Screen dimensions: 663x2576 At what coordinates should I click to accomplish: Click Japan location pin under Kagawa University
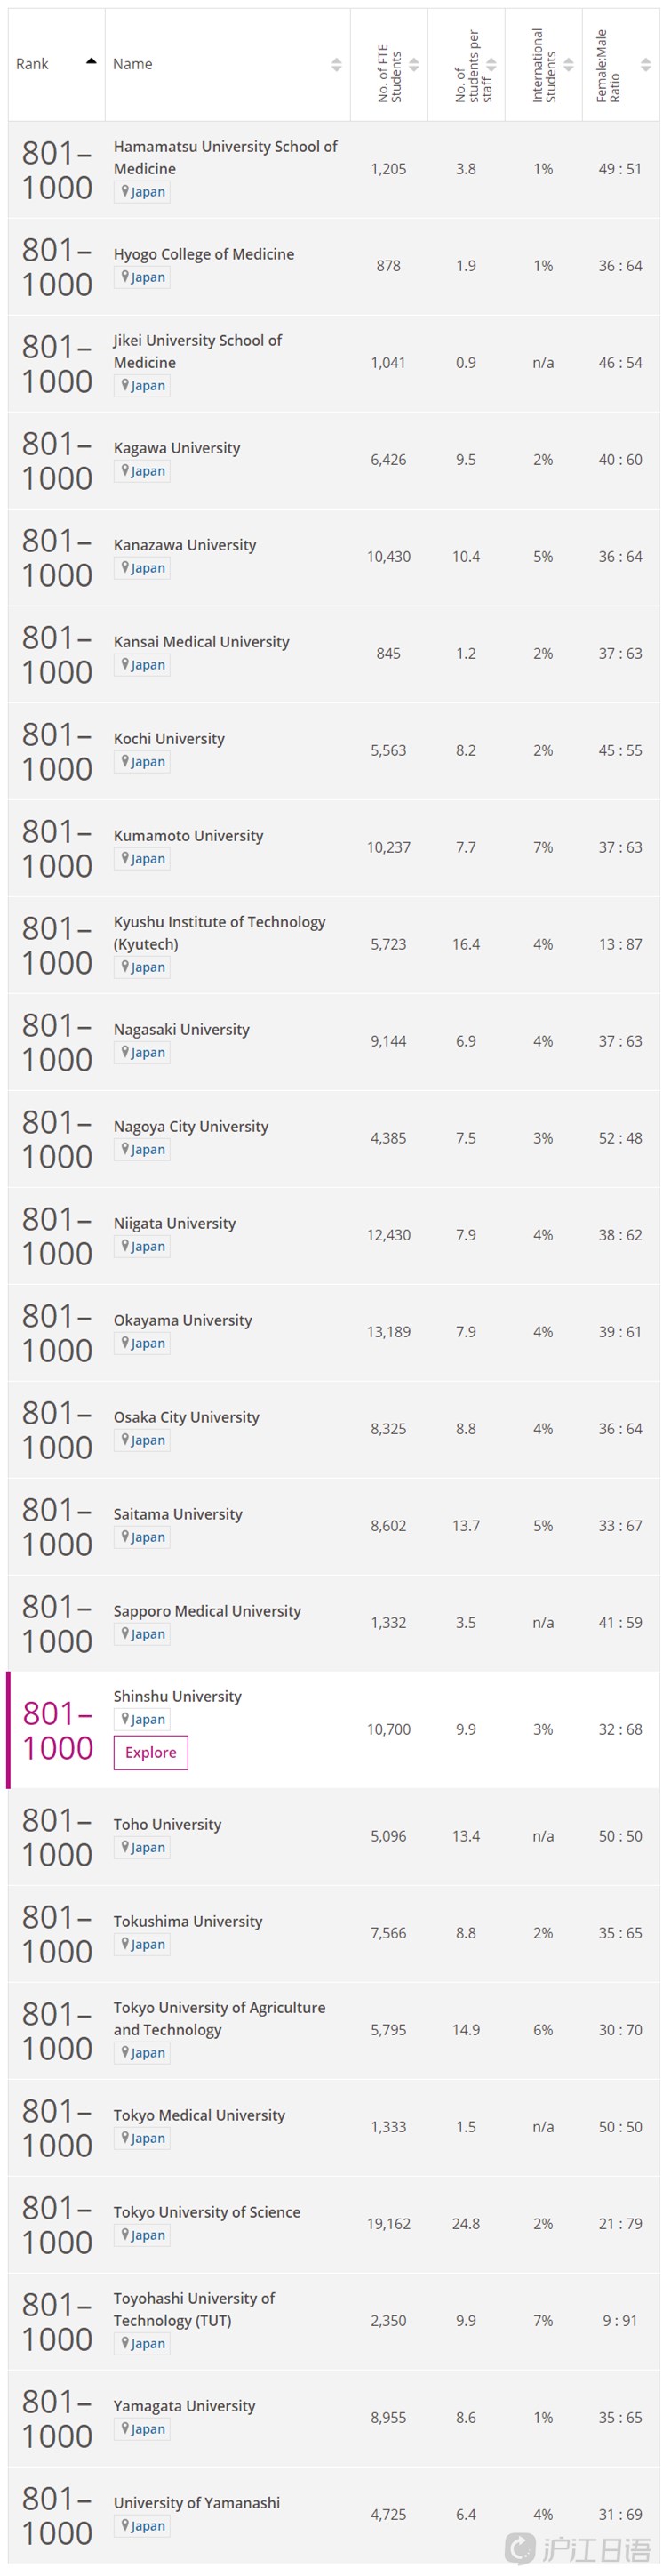(125, 470)
